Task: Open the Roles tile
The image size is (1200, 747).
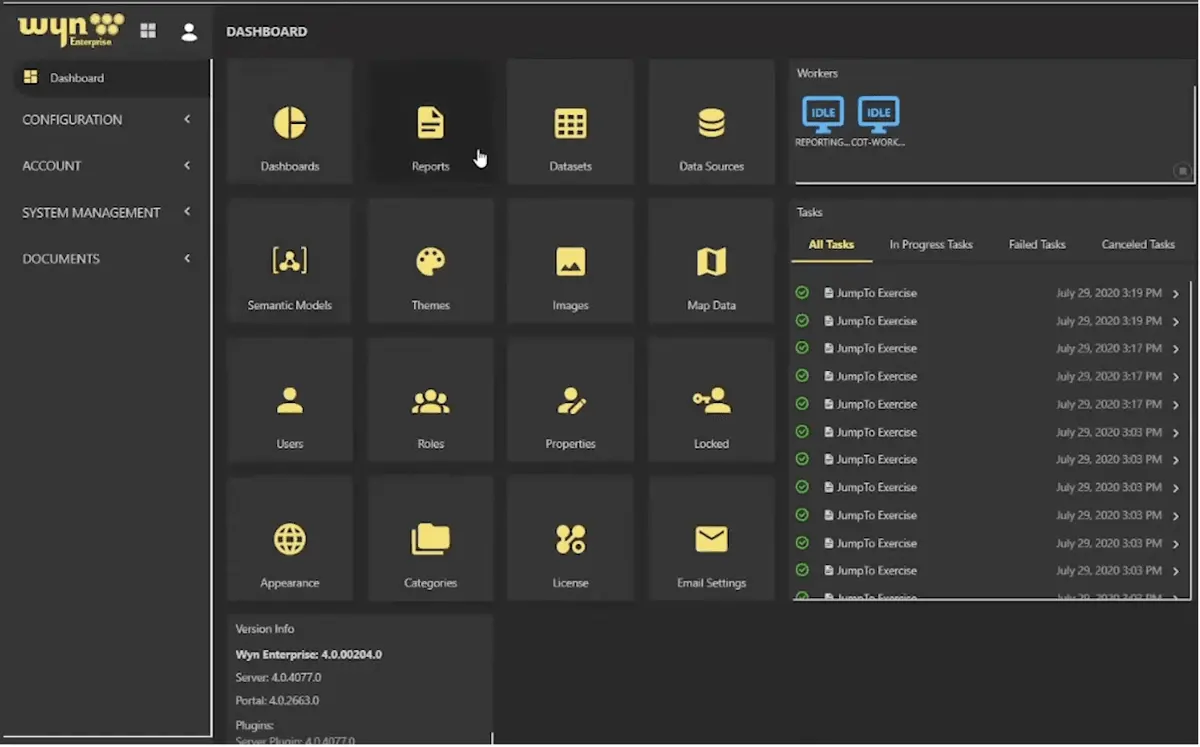Action: click(x=430, y=400)
